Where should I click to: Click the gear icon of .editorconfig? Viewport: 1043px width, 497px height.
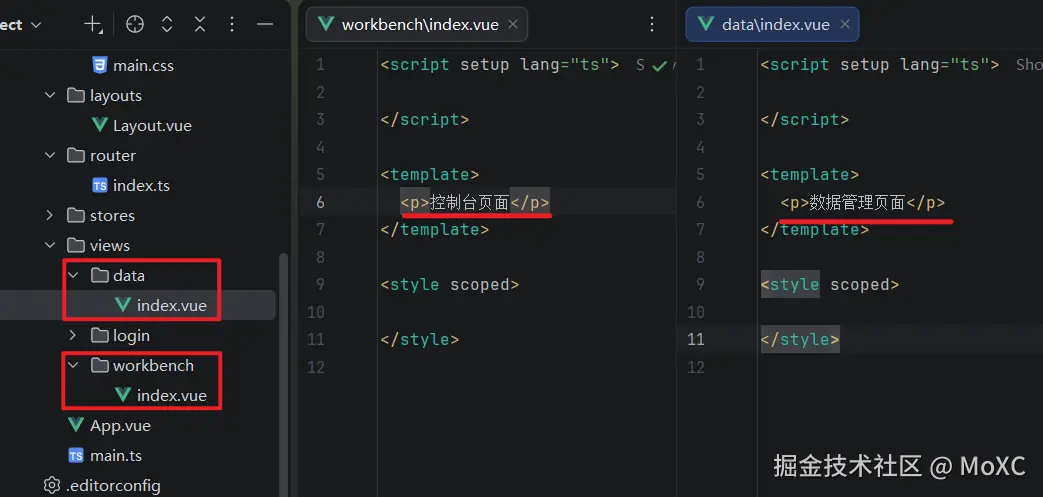(x=51, y=485)
